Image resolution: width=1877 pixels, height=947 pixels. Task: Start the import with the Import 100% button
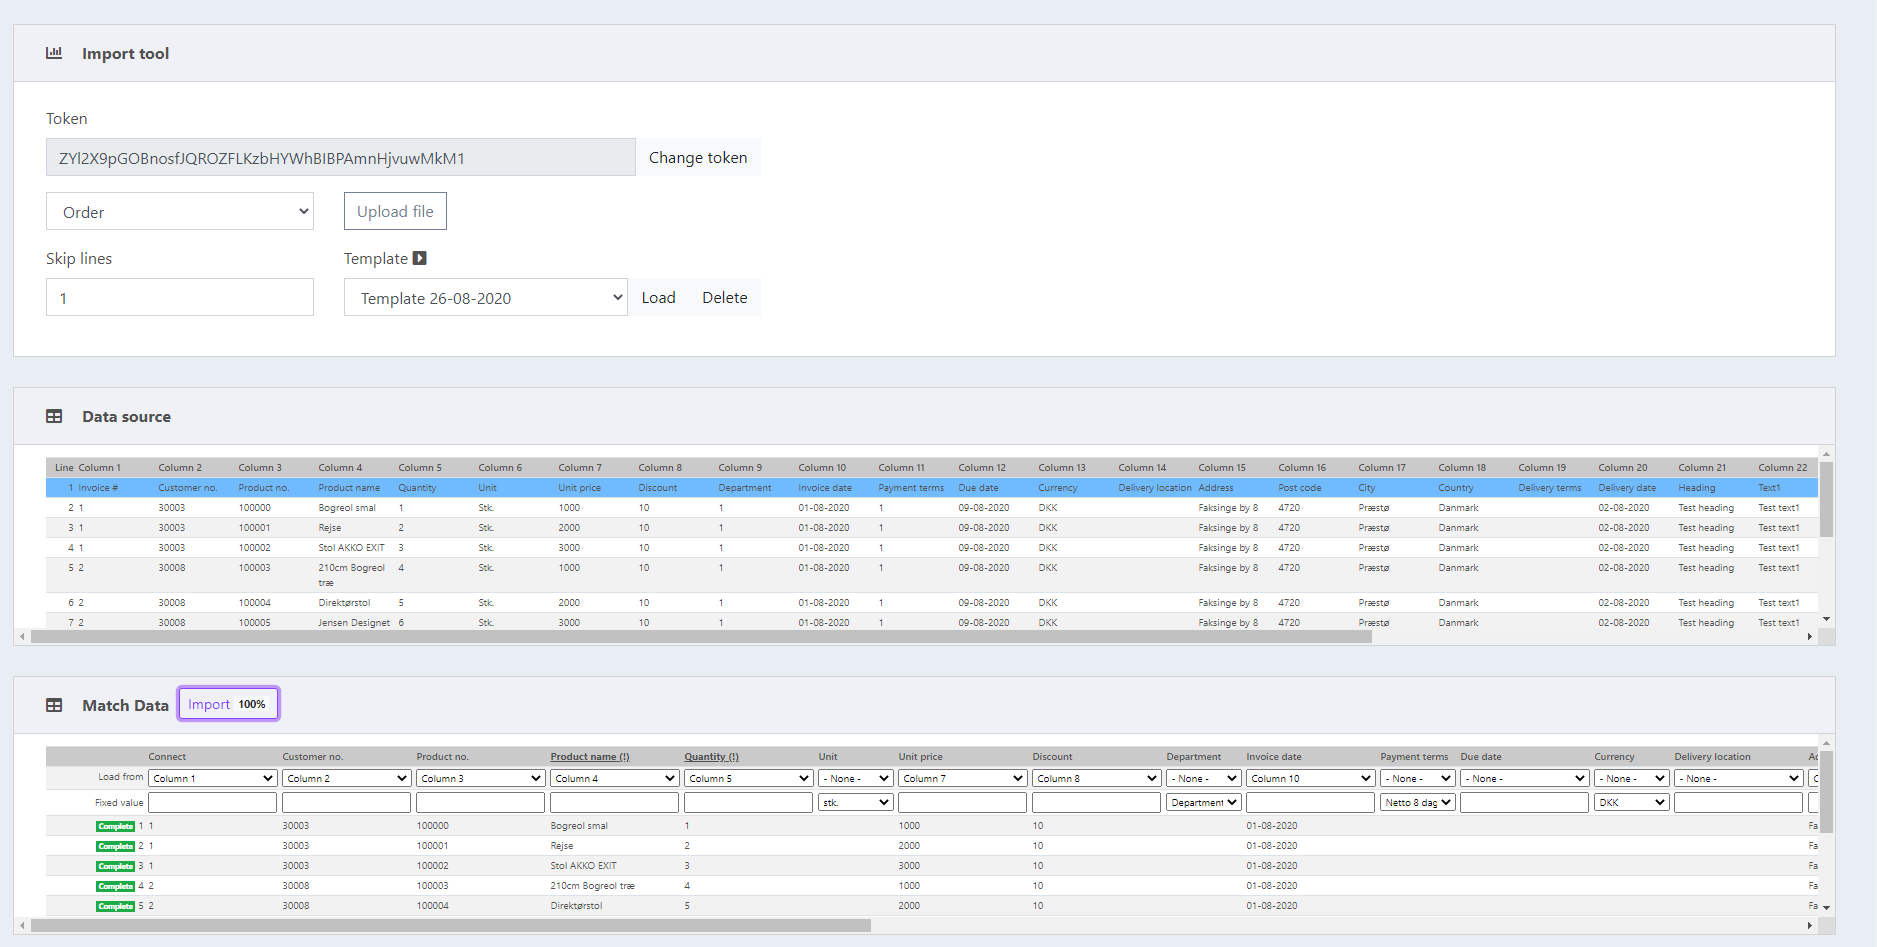pos(228,703)
